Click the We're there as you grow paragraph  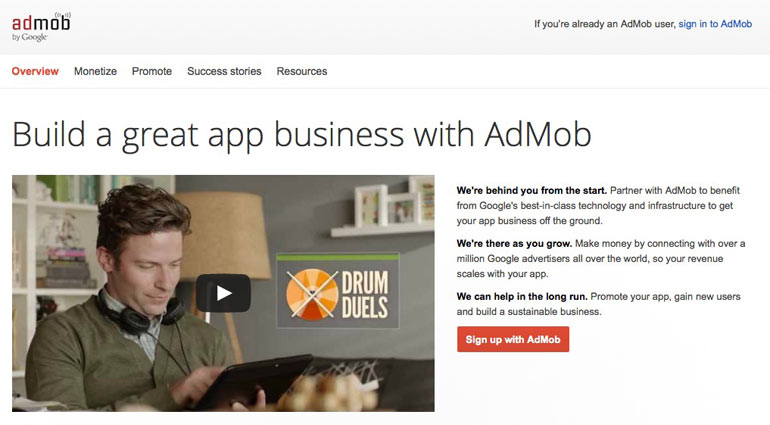tap(601, 258)
